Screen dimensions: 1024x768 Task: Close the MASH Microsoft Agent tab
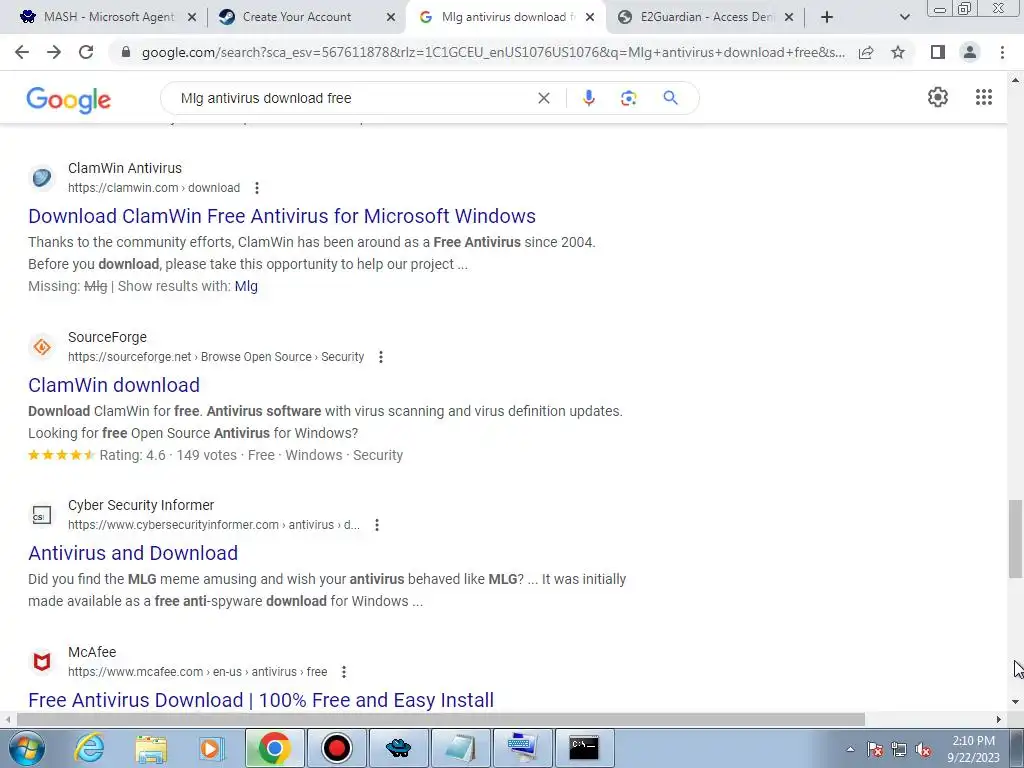click(x=192, y=17)
